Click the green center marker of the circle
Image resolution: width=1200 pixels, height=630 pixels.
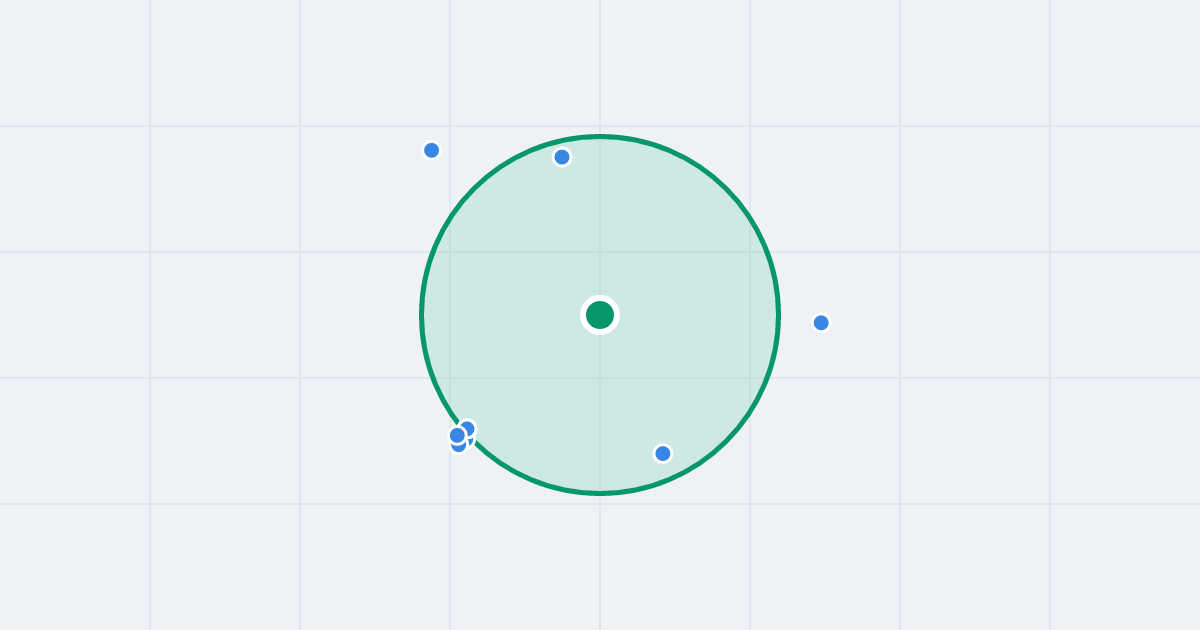pyautogui.click(x=600, y=315)
